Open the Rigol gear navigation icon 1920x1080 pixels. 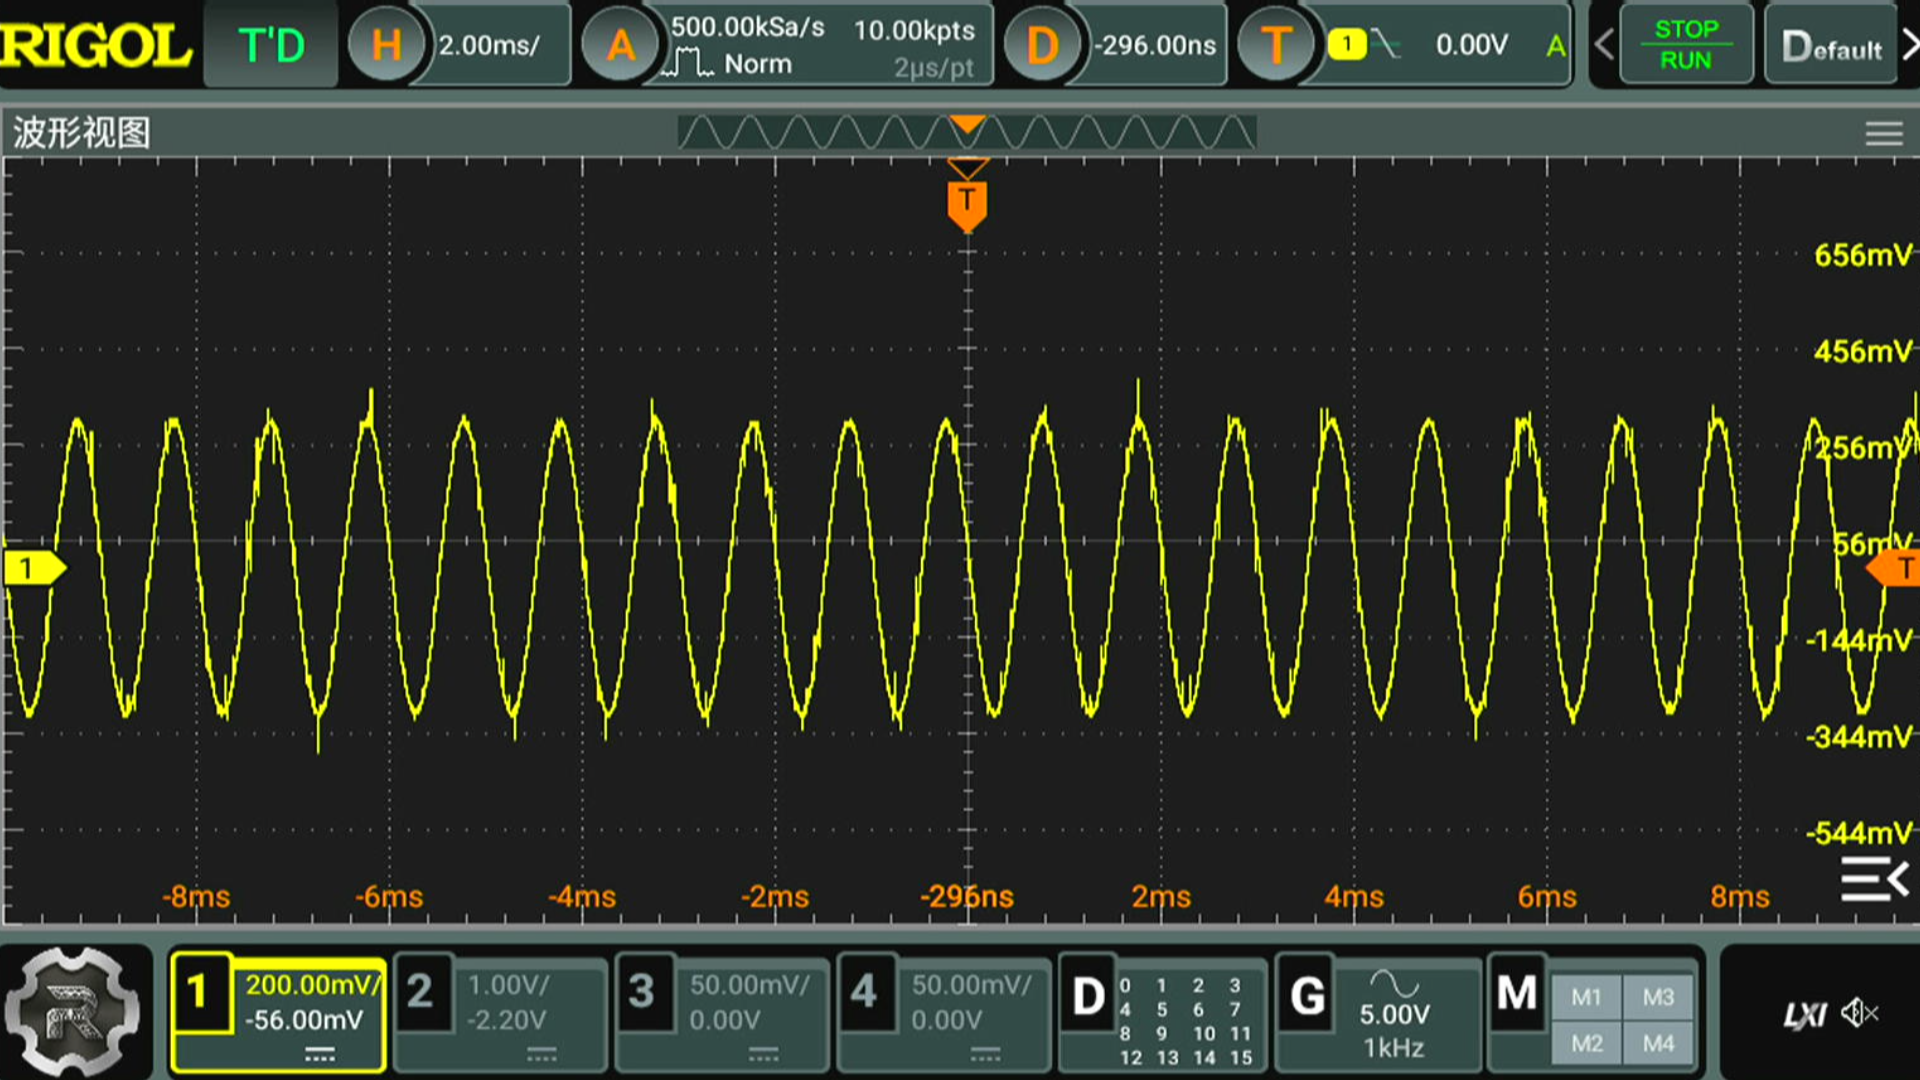pyautogui.click(x=72, y=1012)
